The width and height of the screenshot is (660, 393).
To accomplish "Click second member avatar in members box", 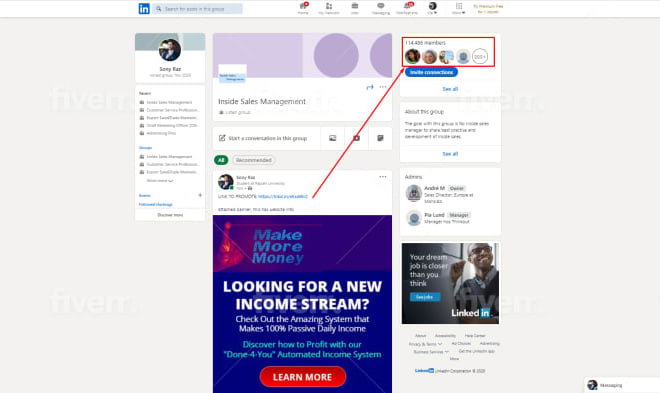I will click(429, 56).
